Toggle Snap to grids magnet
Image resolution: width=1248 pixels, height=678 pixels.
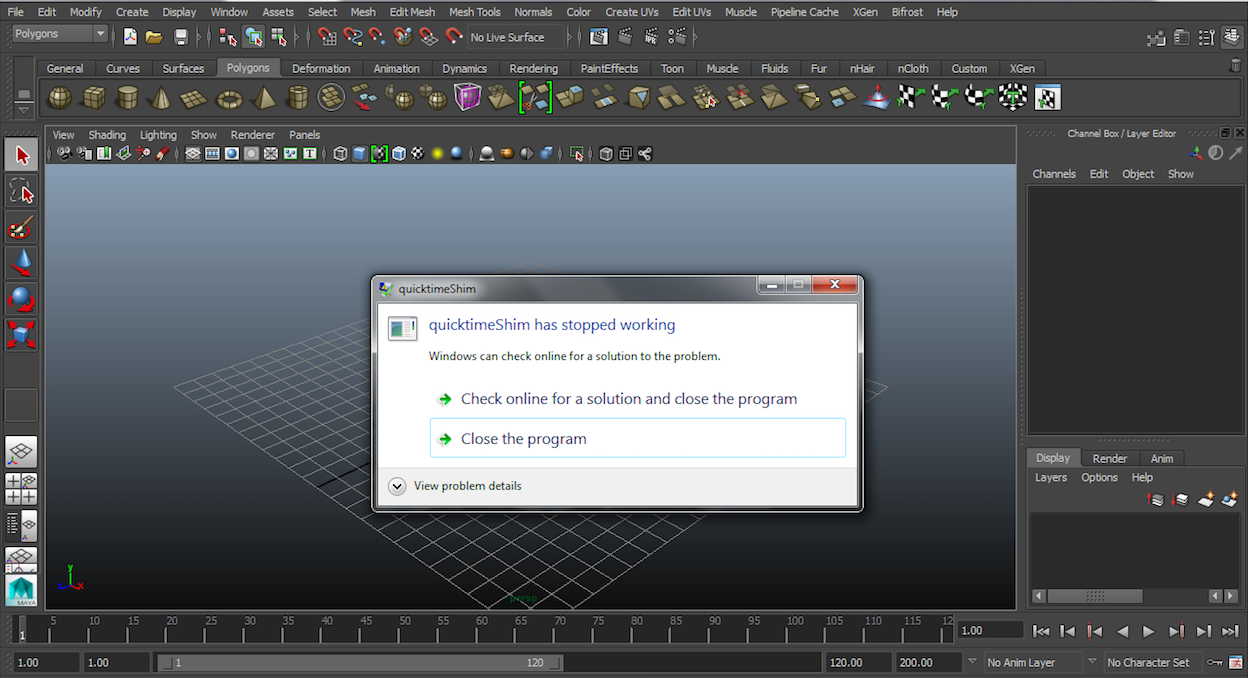[327, 37]
